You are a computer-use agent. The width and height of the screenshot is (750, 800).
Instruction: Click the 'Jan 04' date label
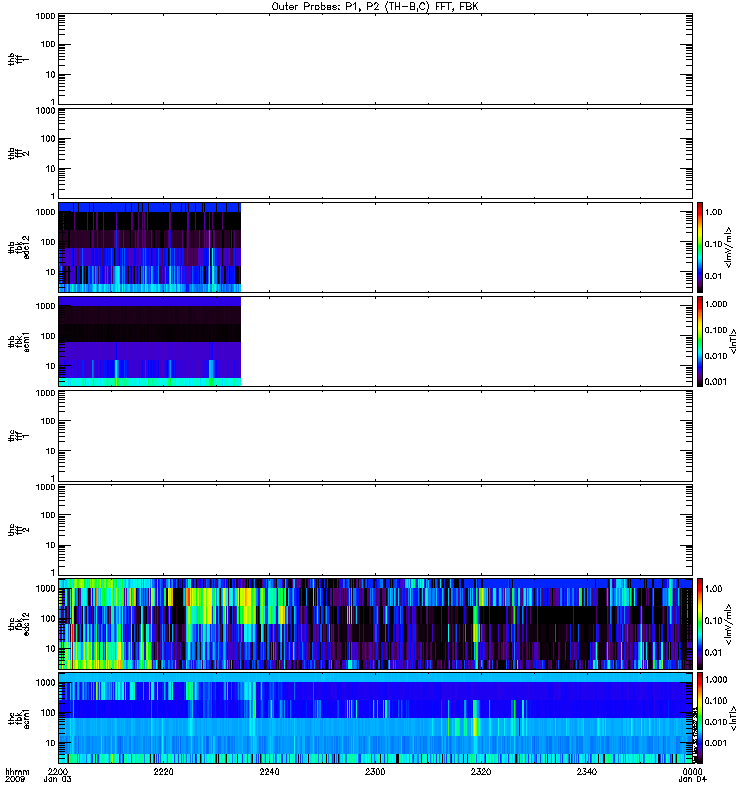692,780
